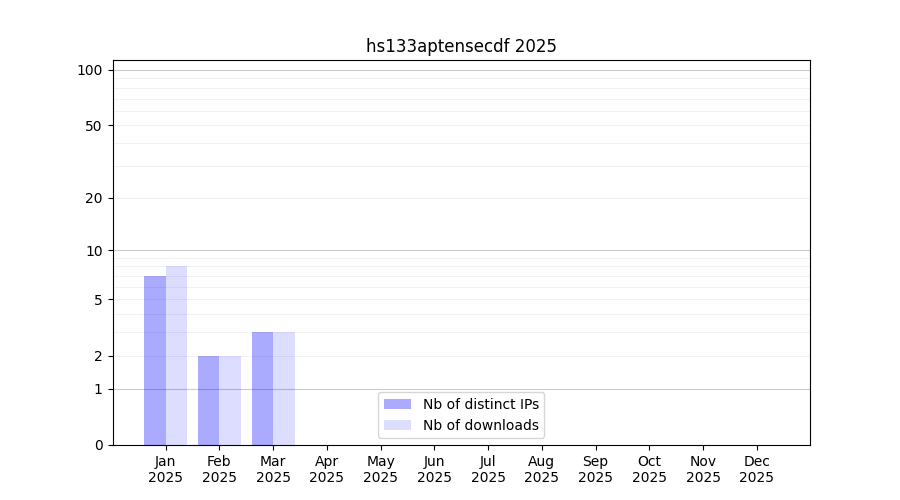This screenshot has width=900, height=500.
Task: Click the March downloads bar
Action: click(x=284, y=388)
